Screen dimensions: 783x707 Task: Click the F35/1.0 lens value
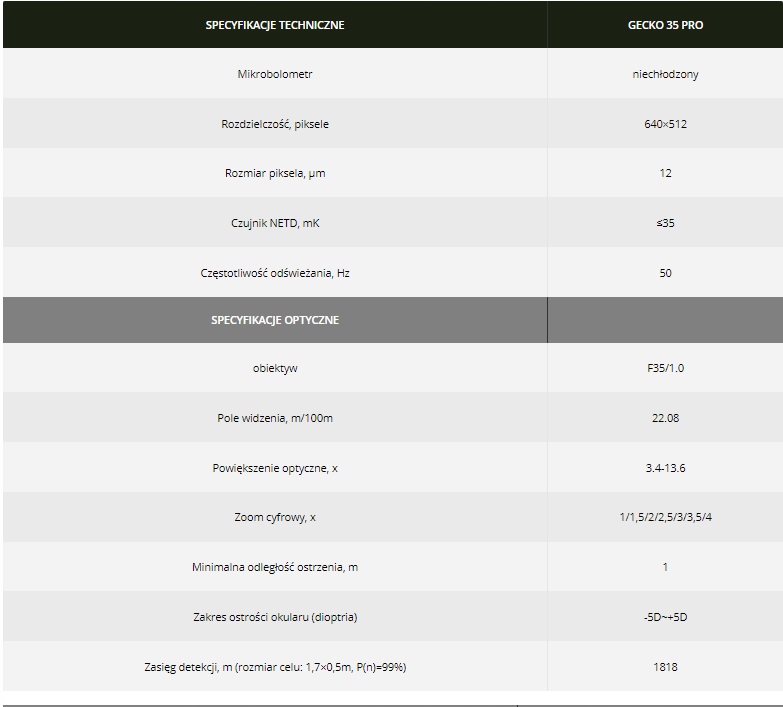[665, 368]
